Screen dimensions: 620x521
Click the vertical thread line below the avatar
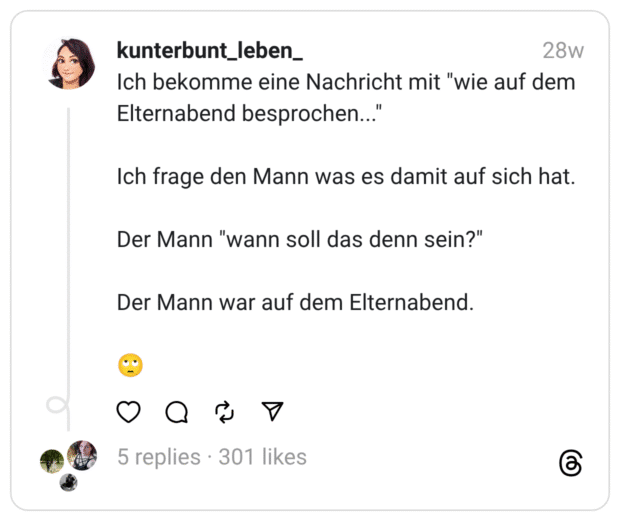[x=69, y=250]
